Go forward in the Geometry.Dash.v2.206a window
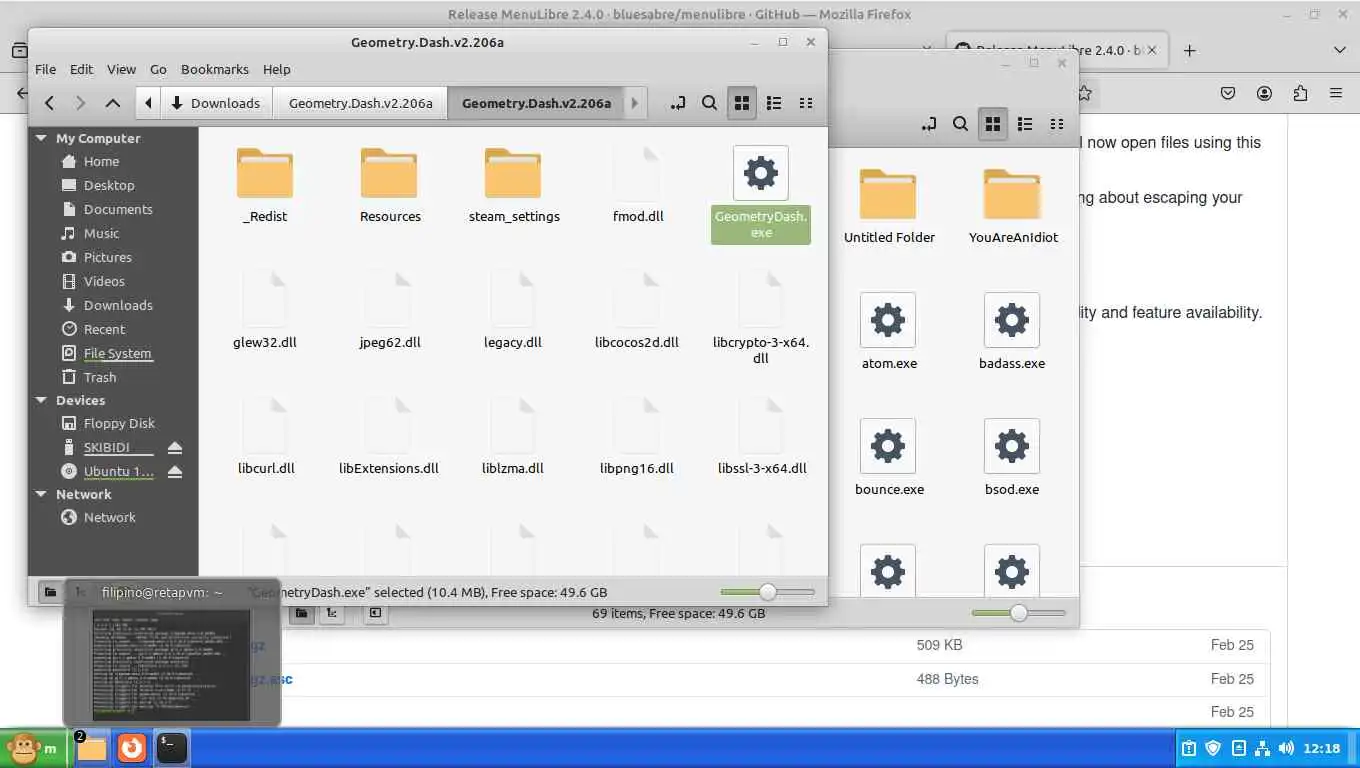 tap(81, 103)
